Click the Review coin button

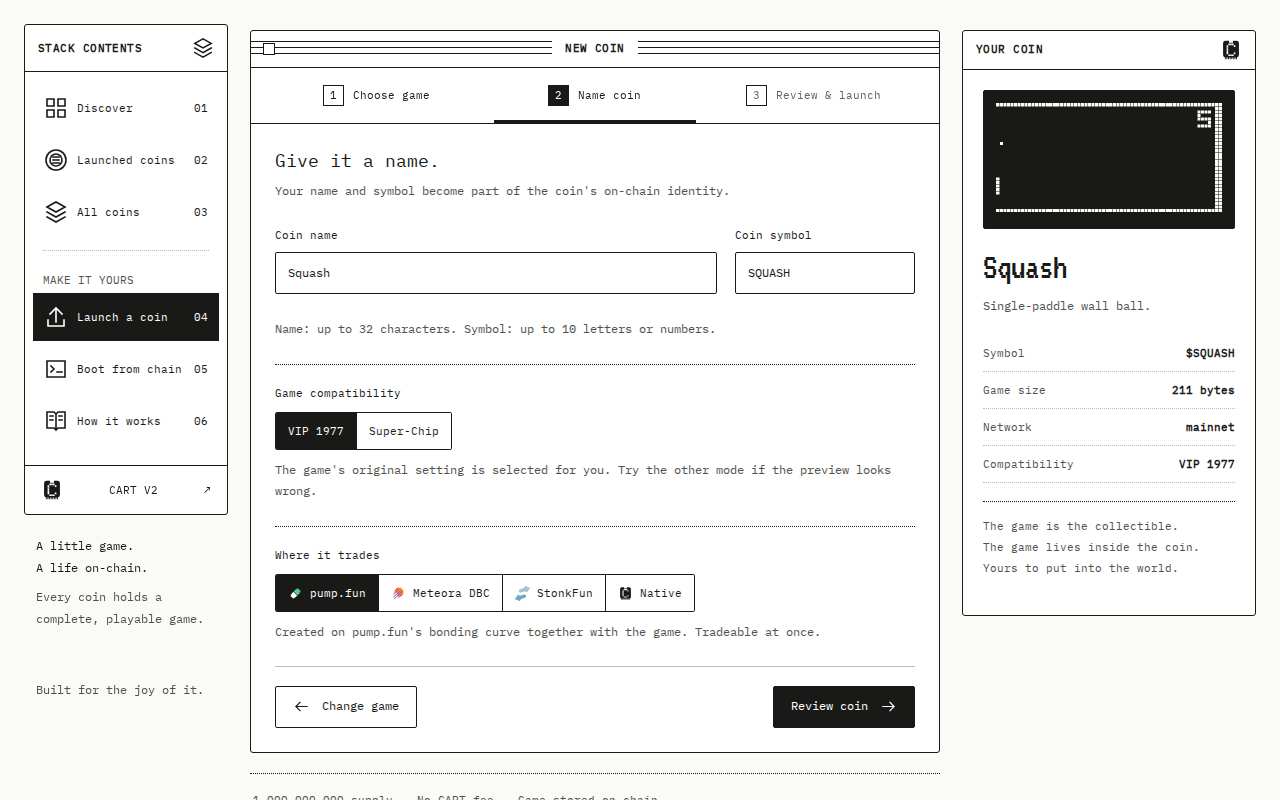844,706
